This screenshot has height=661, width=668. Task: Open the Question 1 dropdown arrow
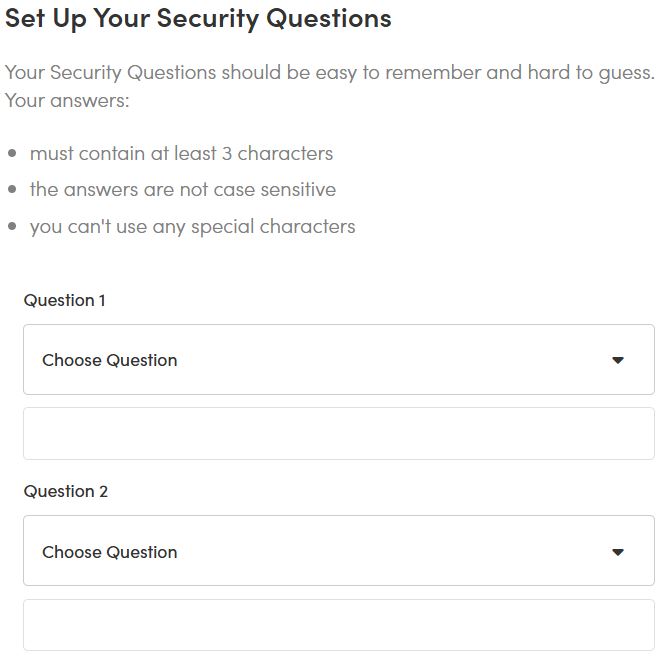(x=617, y=360)
